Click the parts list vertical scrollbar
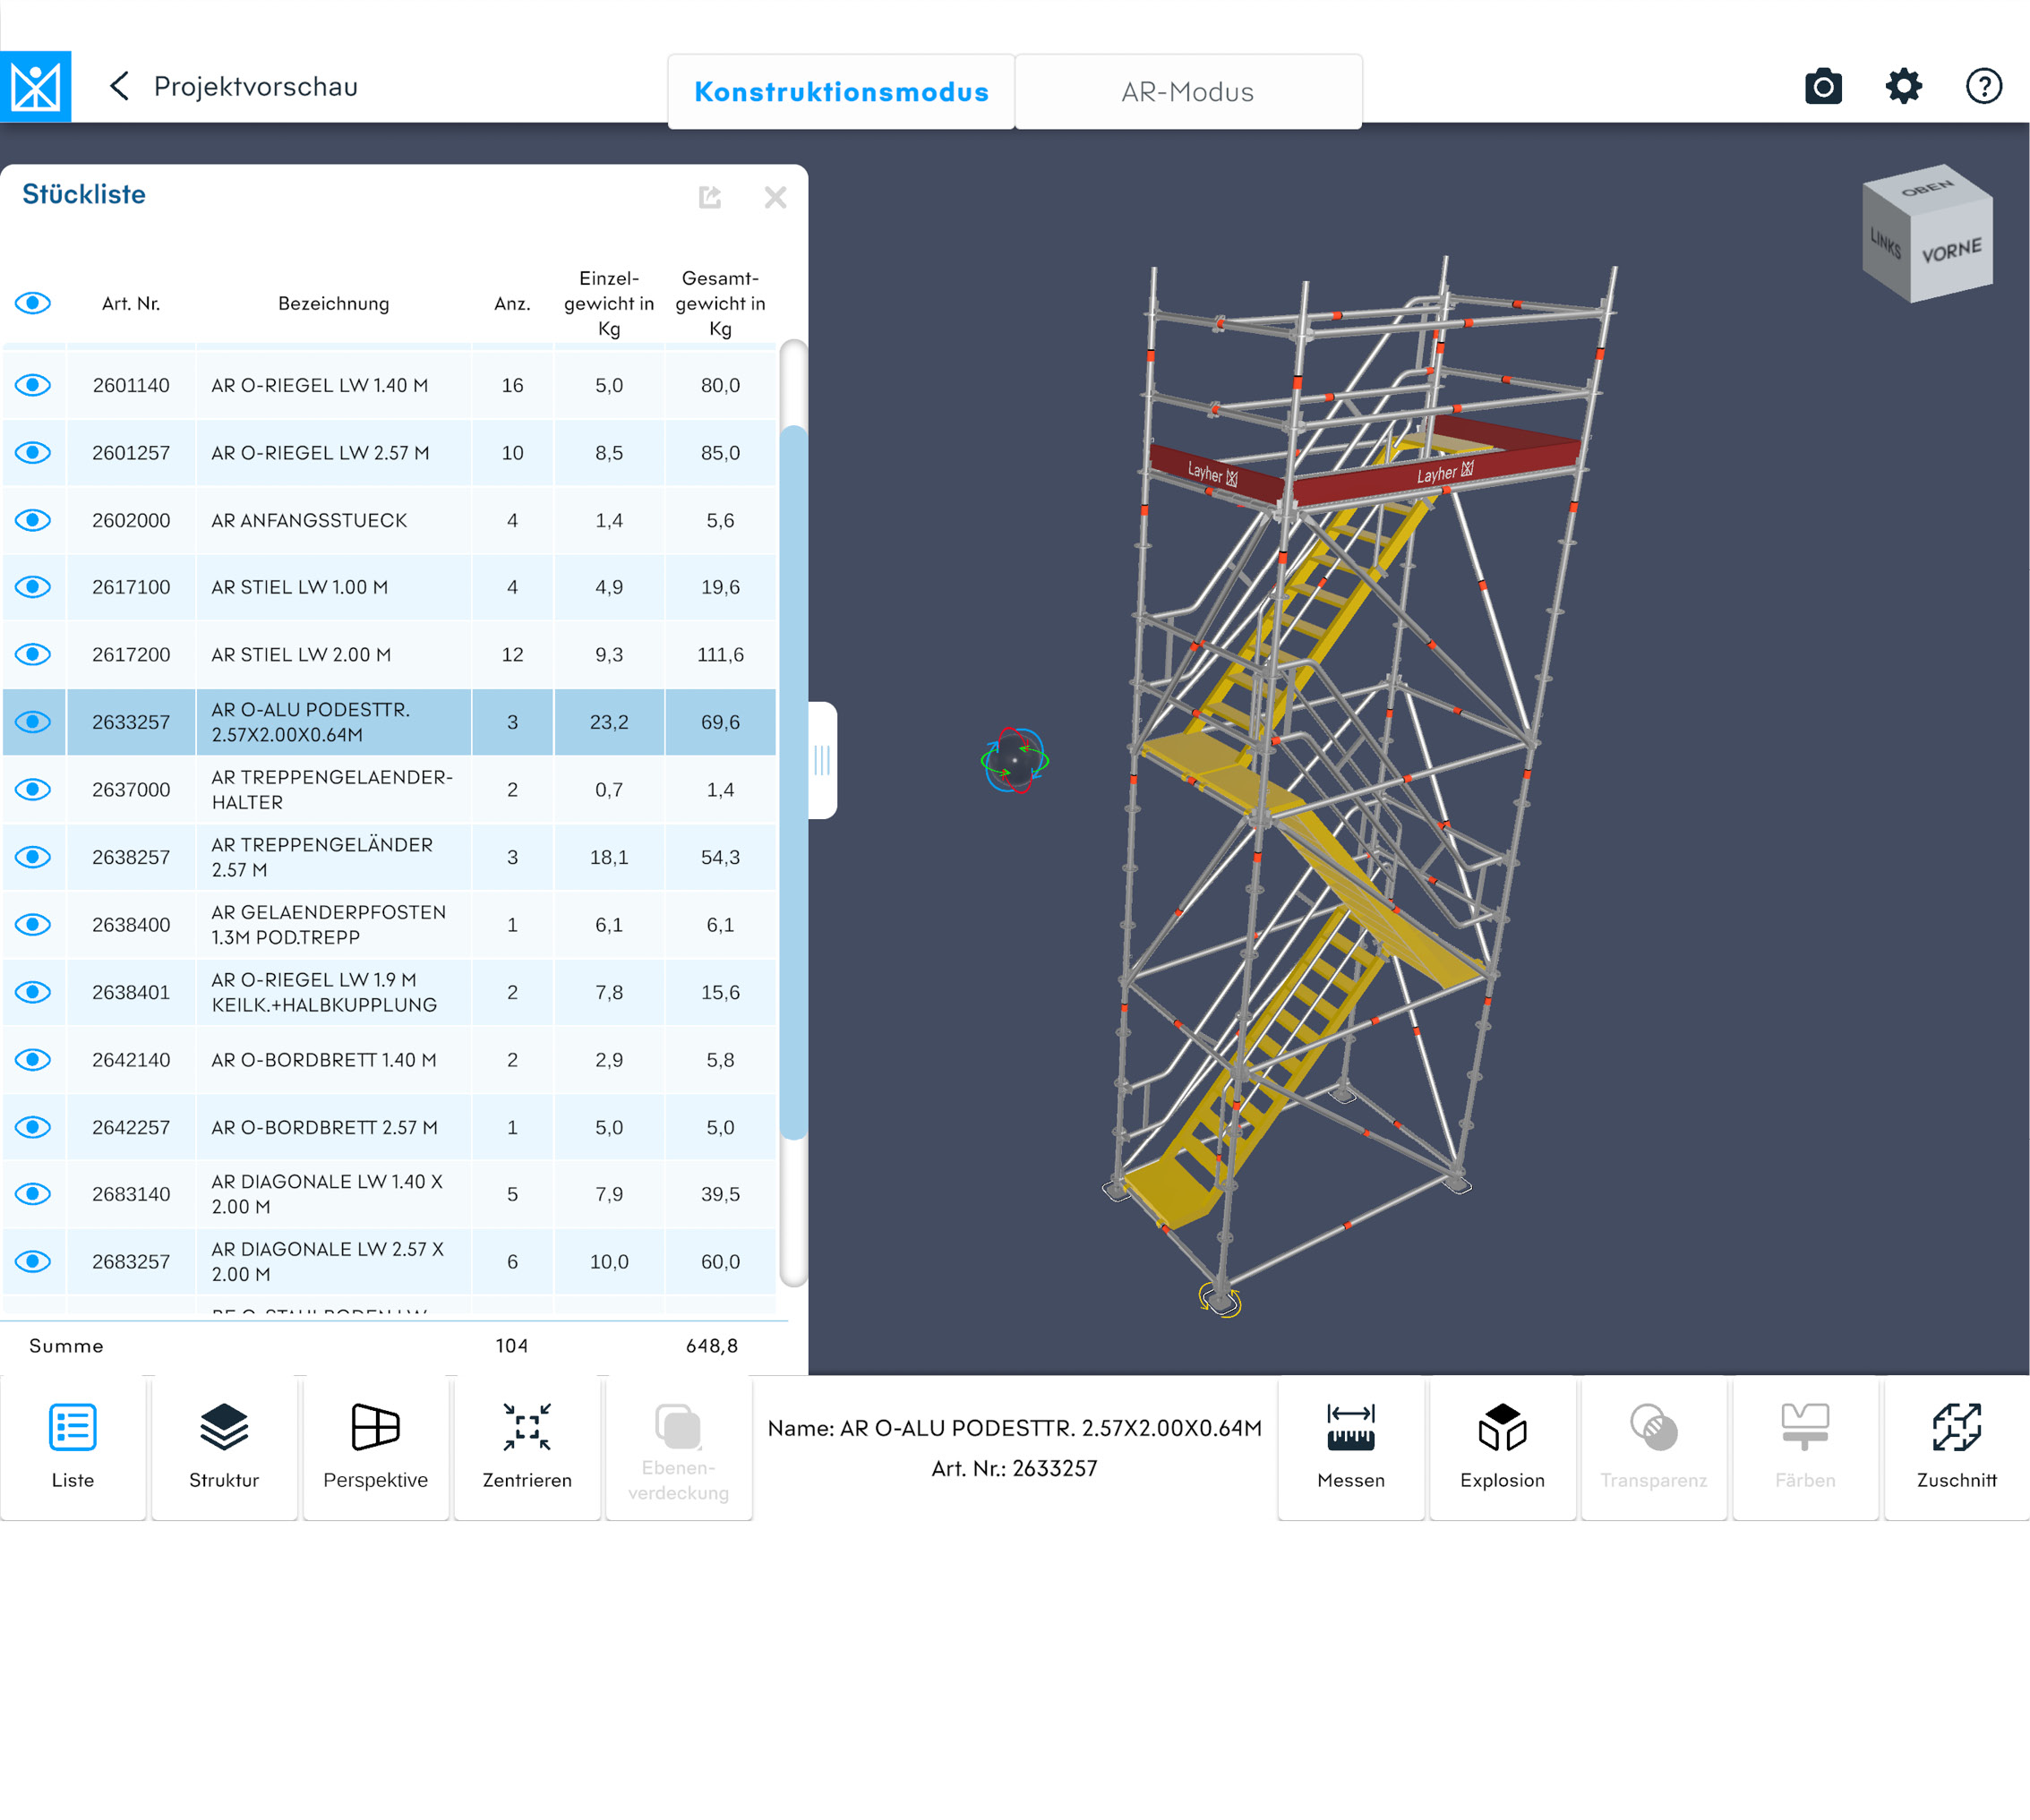 (793, 782)
